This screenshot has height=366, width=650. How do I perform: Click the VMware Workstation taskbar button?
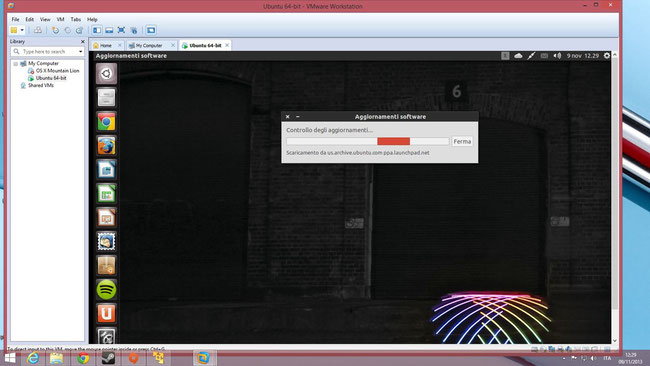[x=203, y=358]
